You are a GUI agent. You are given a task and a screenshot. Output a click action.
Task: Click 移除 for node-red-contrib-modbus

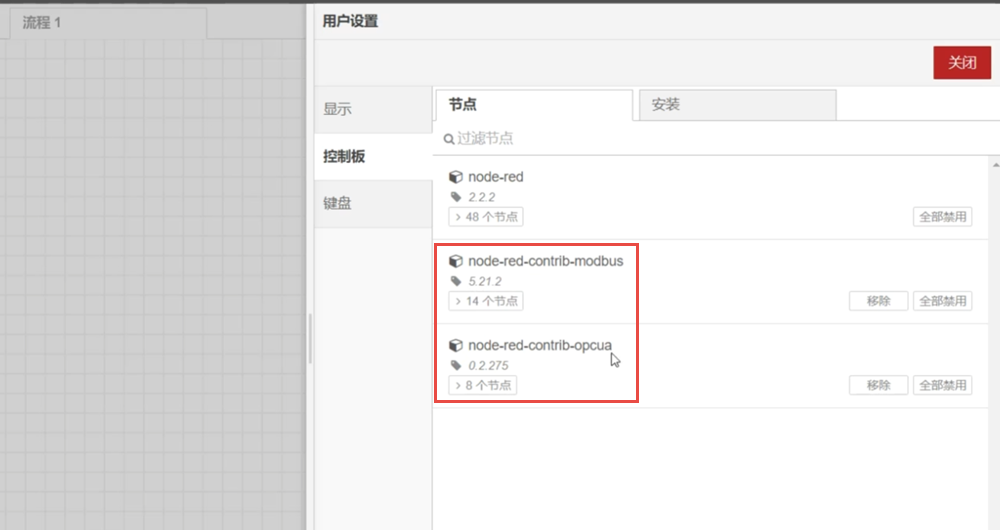click(878, 301)
